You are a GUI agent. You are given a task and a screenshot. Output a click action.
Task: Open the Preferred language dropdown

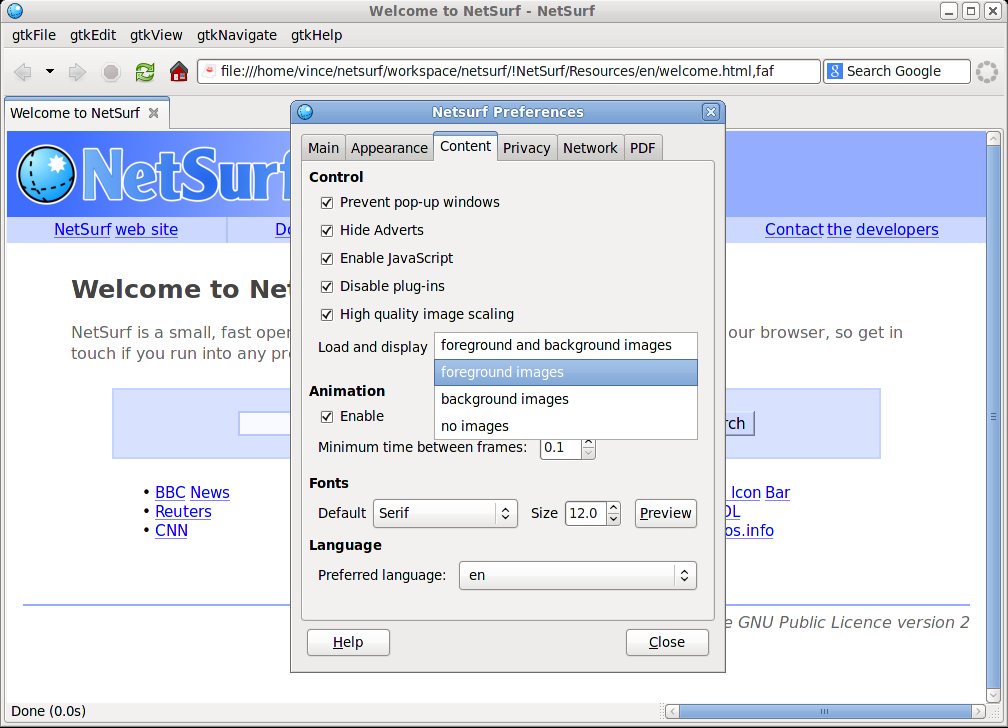577,576
